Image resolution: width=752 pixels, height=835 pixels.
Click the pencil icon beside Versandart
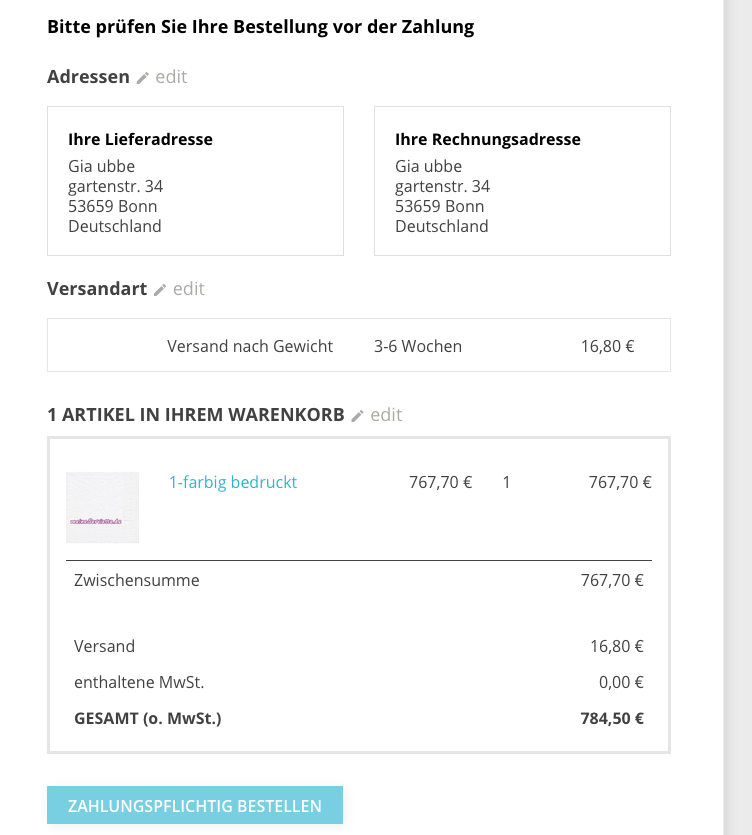pyautogui.click(x=160, y=289)
